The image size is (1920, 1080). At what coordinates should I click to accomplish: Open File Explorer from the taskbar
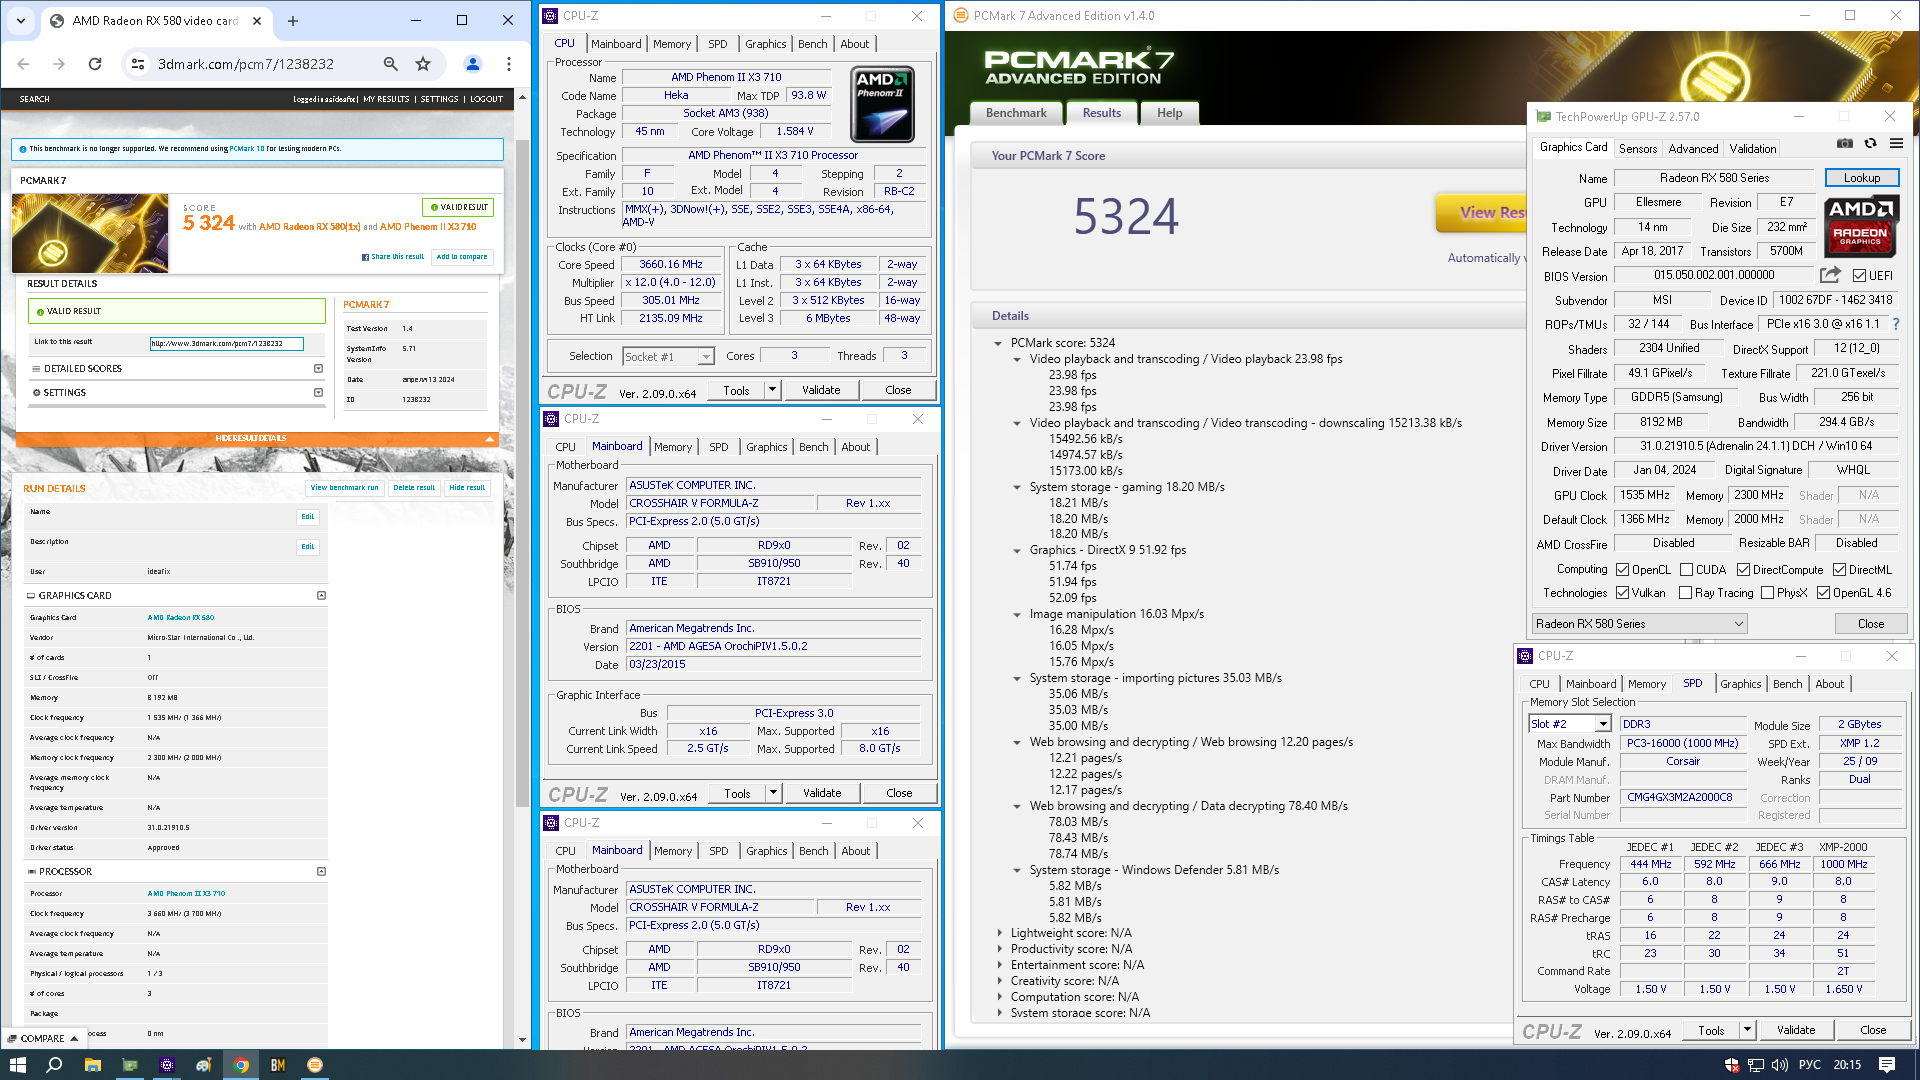click(92, 1065)
